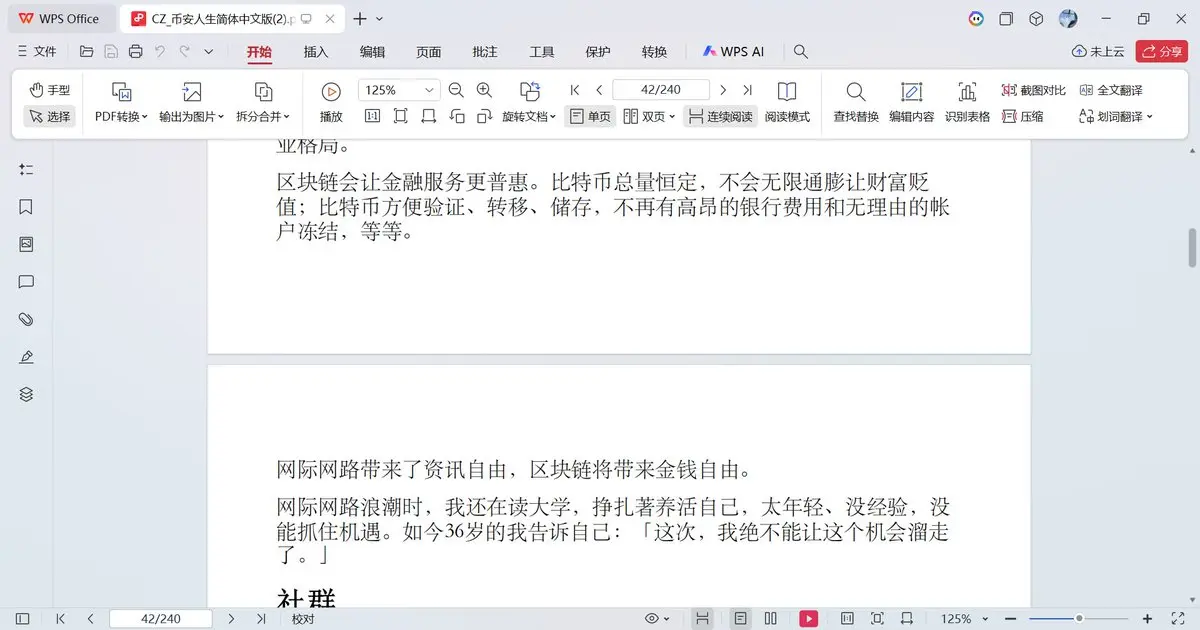Rotate page counterclockwise icon
Viewport: 1200px width, 630px height.
coord(457,116)
